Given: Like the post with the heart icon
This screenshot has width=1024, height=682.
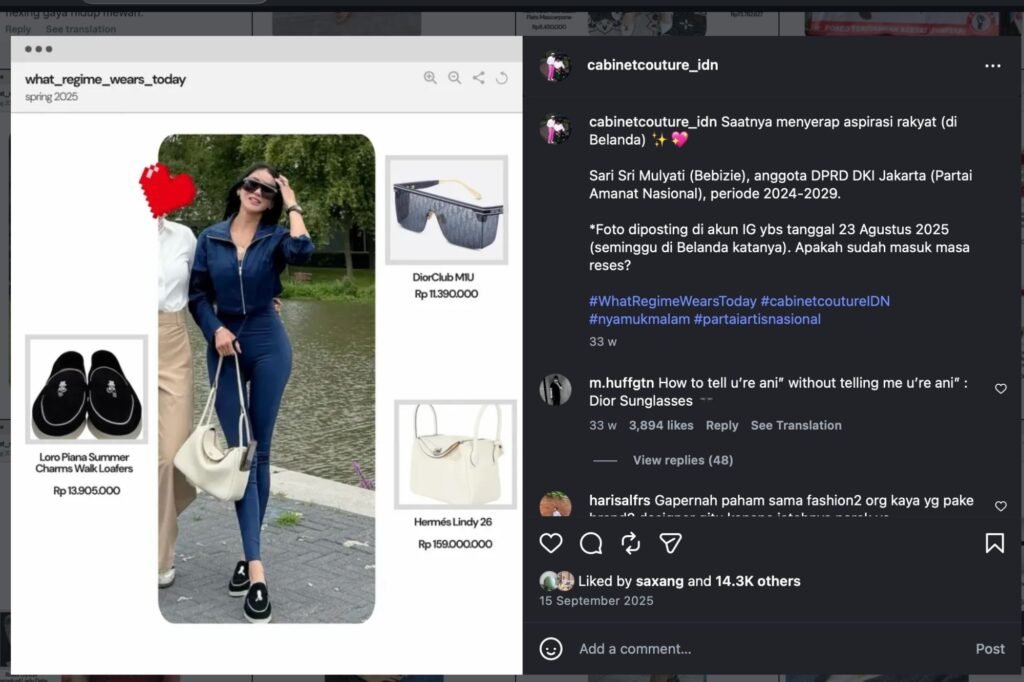Looking at the screenshot, I should point(551,543).
